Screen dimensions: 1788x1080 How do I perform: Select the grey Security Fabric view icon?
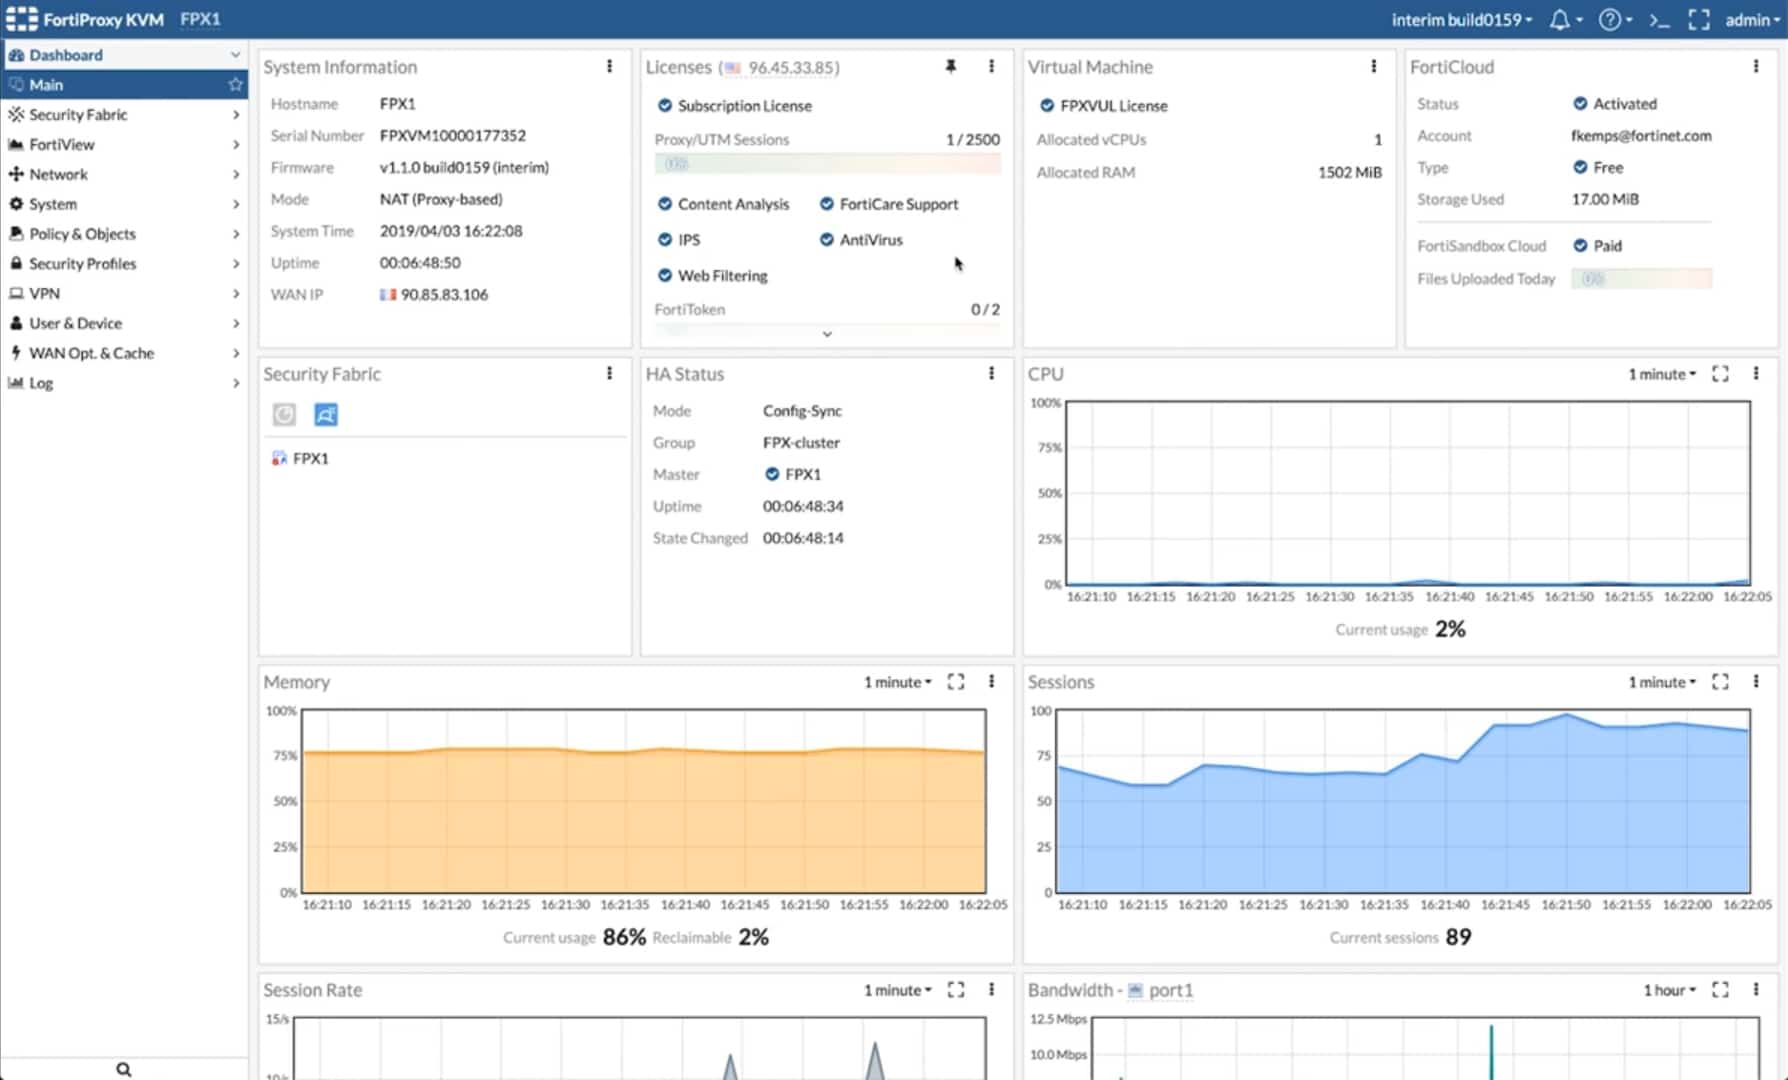[x=284, y=414]
